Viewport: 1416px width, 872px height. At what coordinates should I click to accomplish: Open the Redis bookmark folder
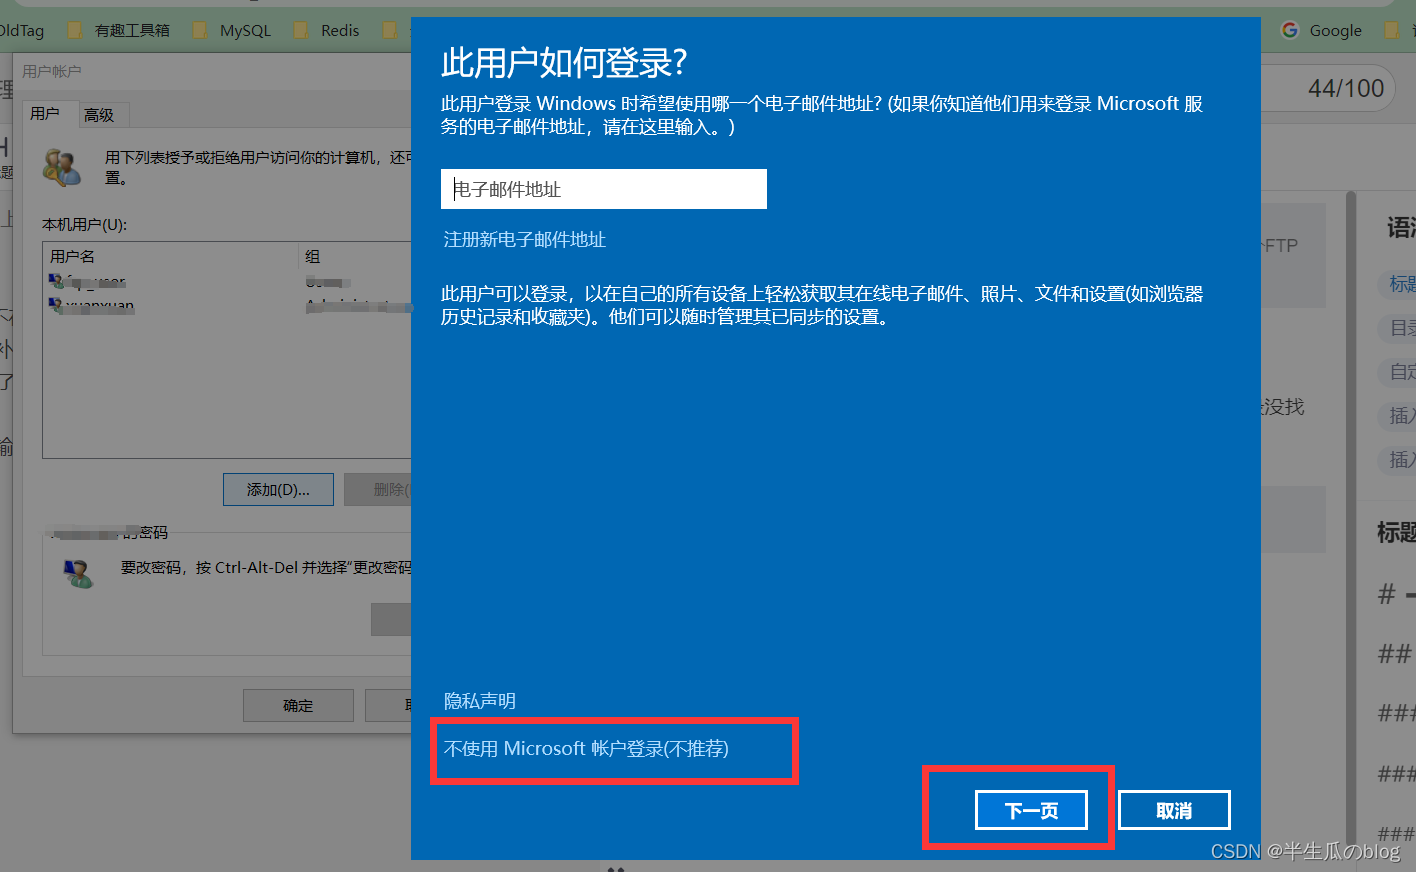(327, 31)
